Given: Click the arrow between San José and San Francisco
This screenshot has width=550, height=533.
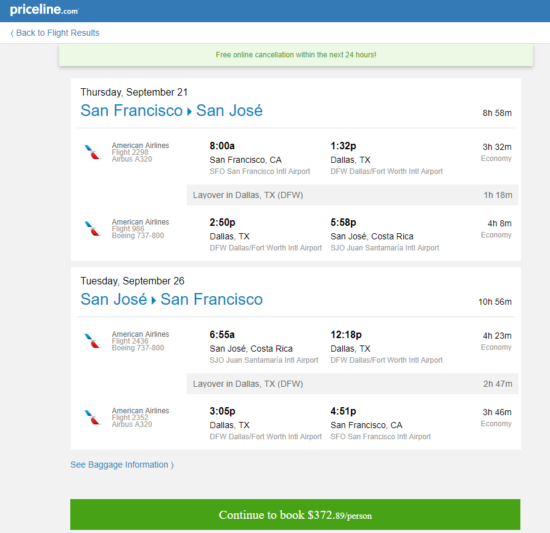Looking at the screenshot, I should (154, 301).
